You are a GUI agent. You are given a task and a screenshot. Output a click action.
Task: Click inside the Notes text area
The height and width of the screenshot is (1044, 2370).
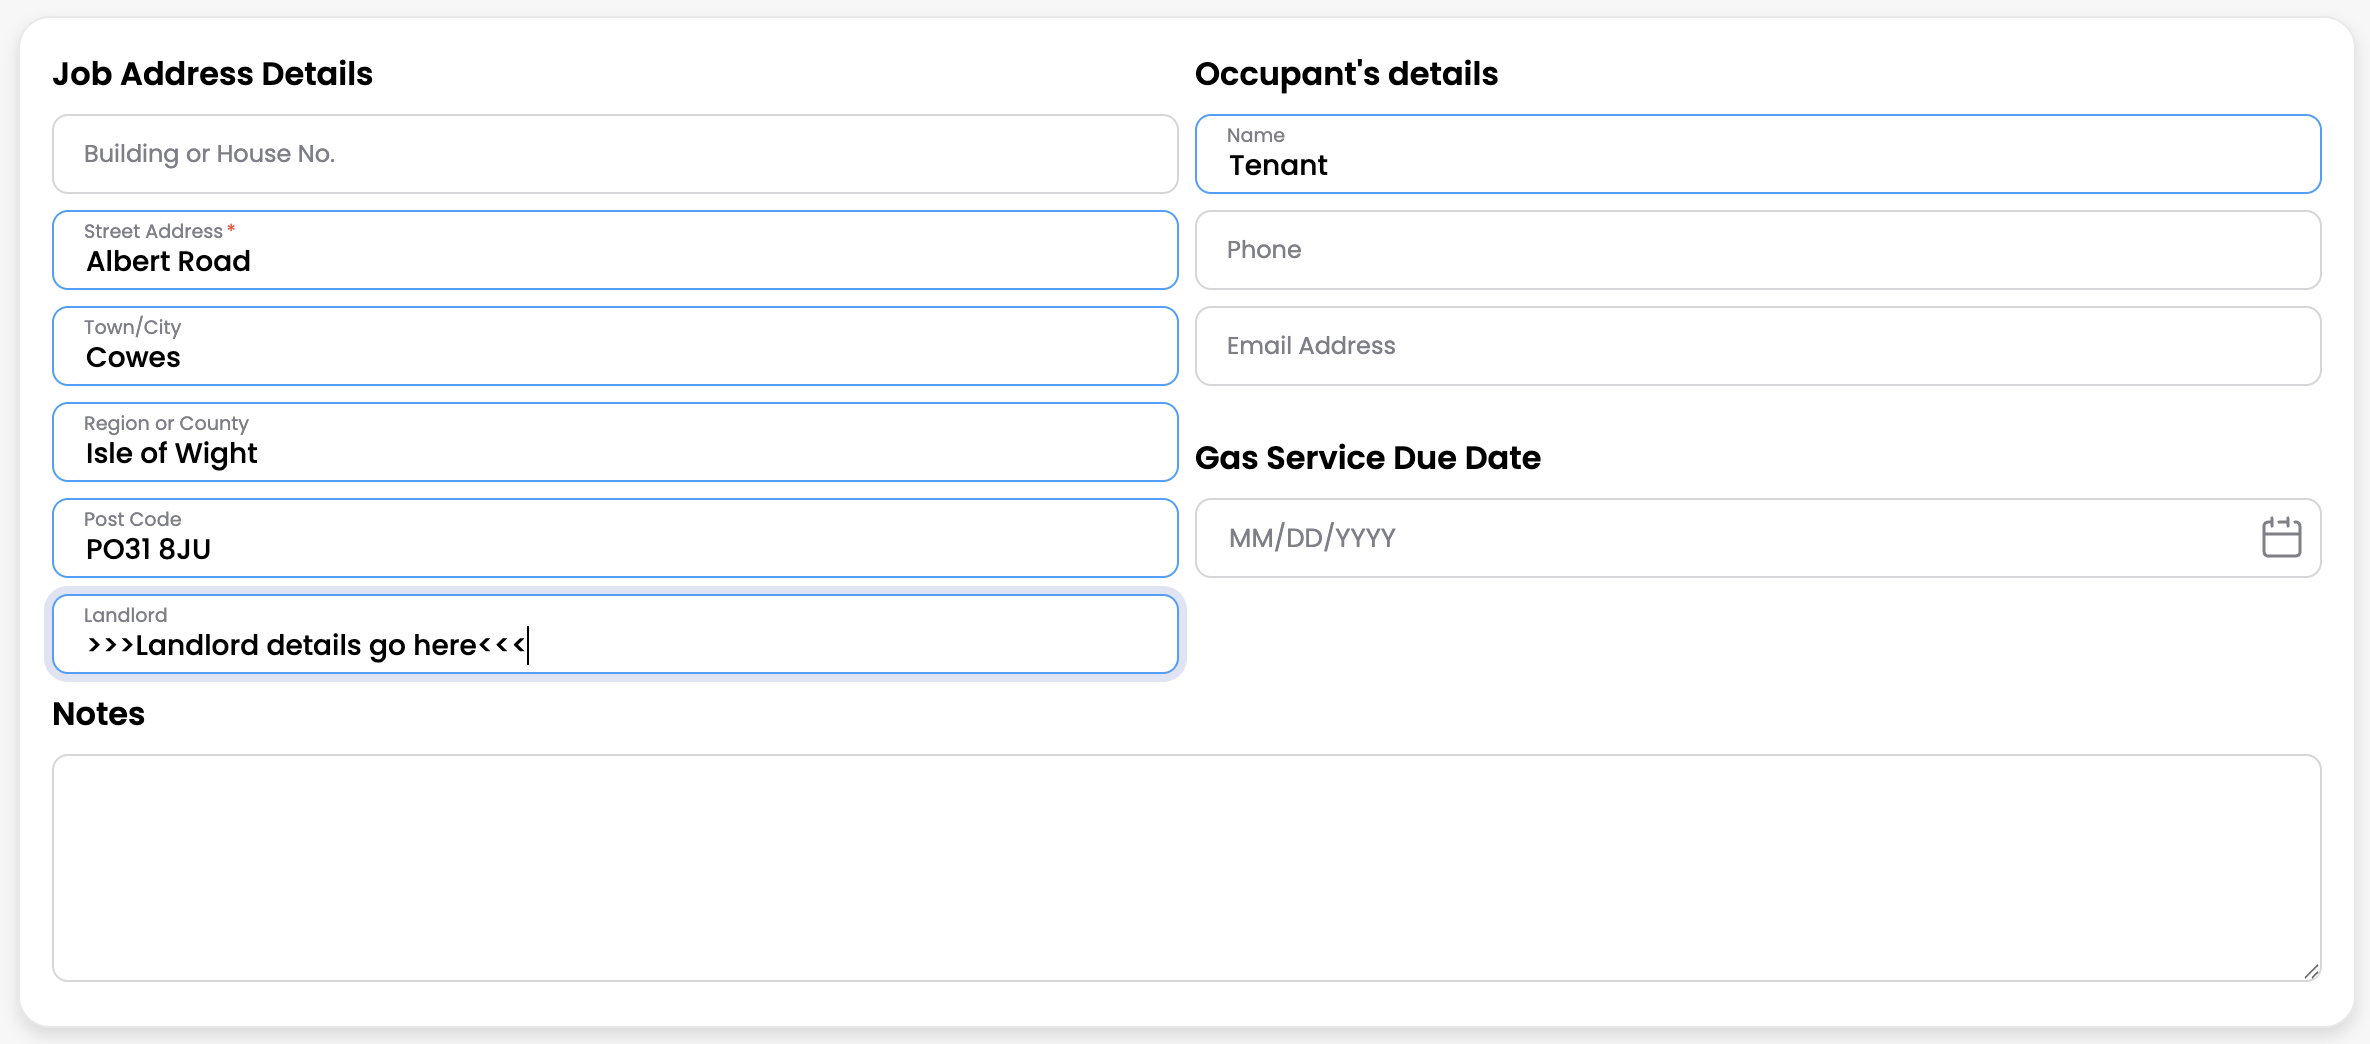coord(1187,868)
